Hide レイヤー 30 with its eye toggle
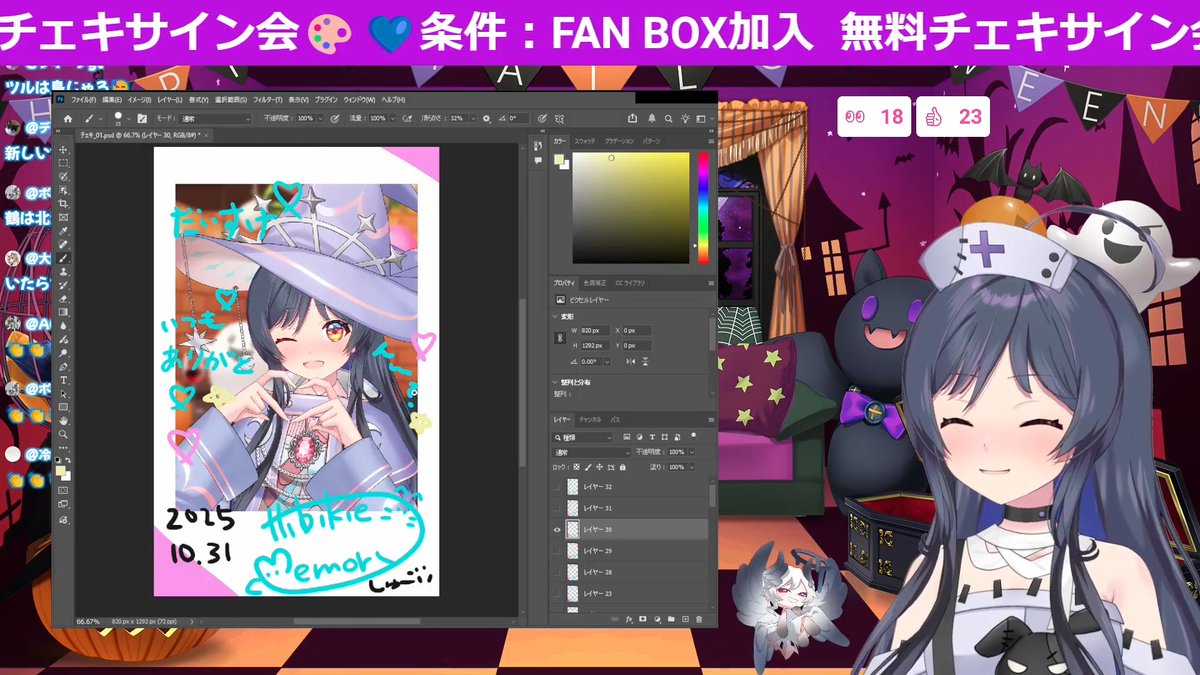The image size is (1200, 675). pyautogui.click(x=557, y=530)
